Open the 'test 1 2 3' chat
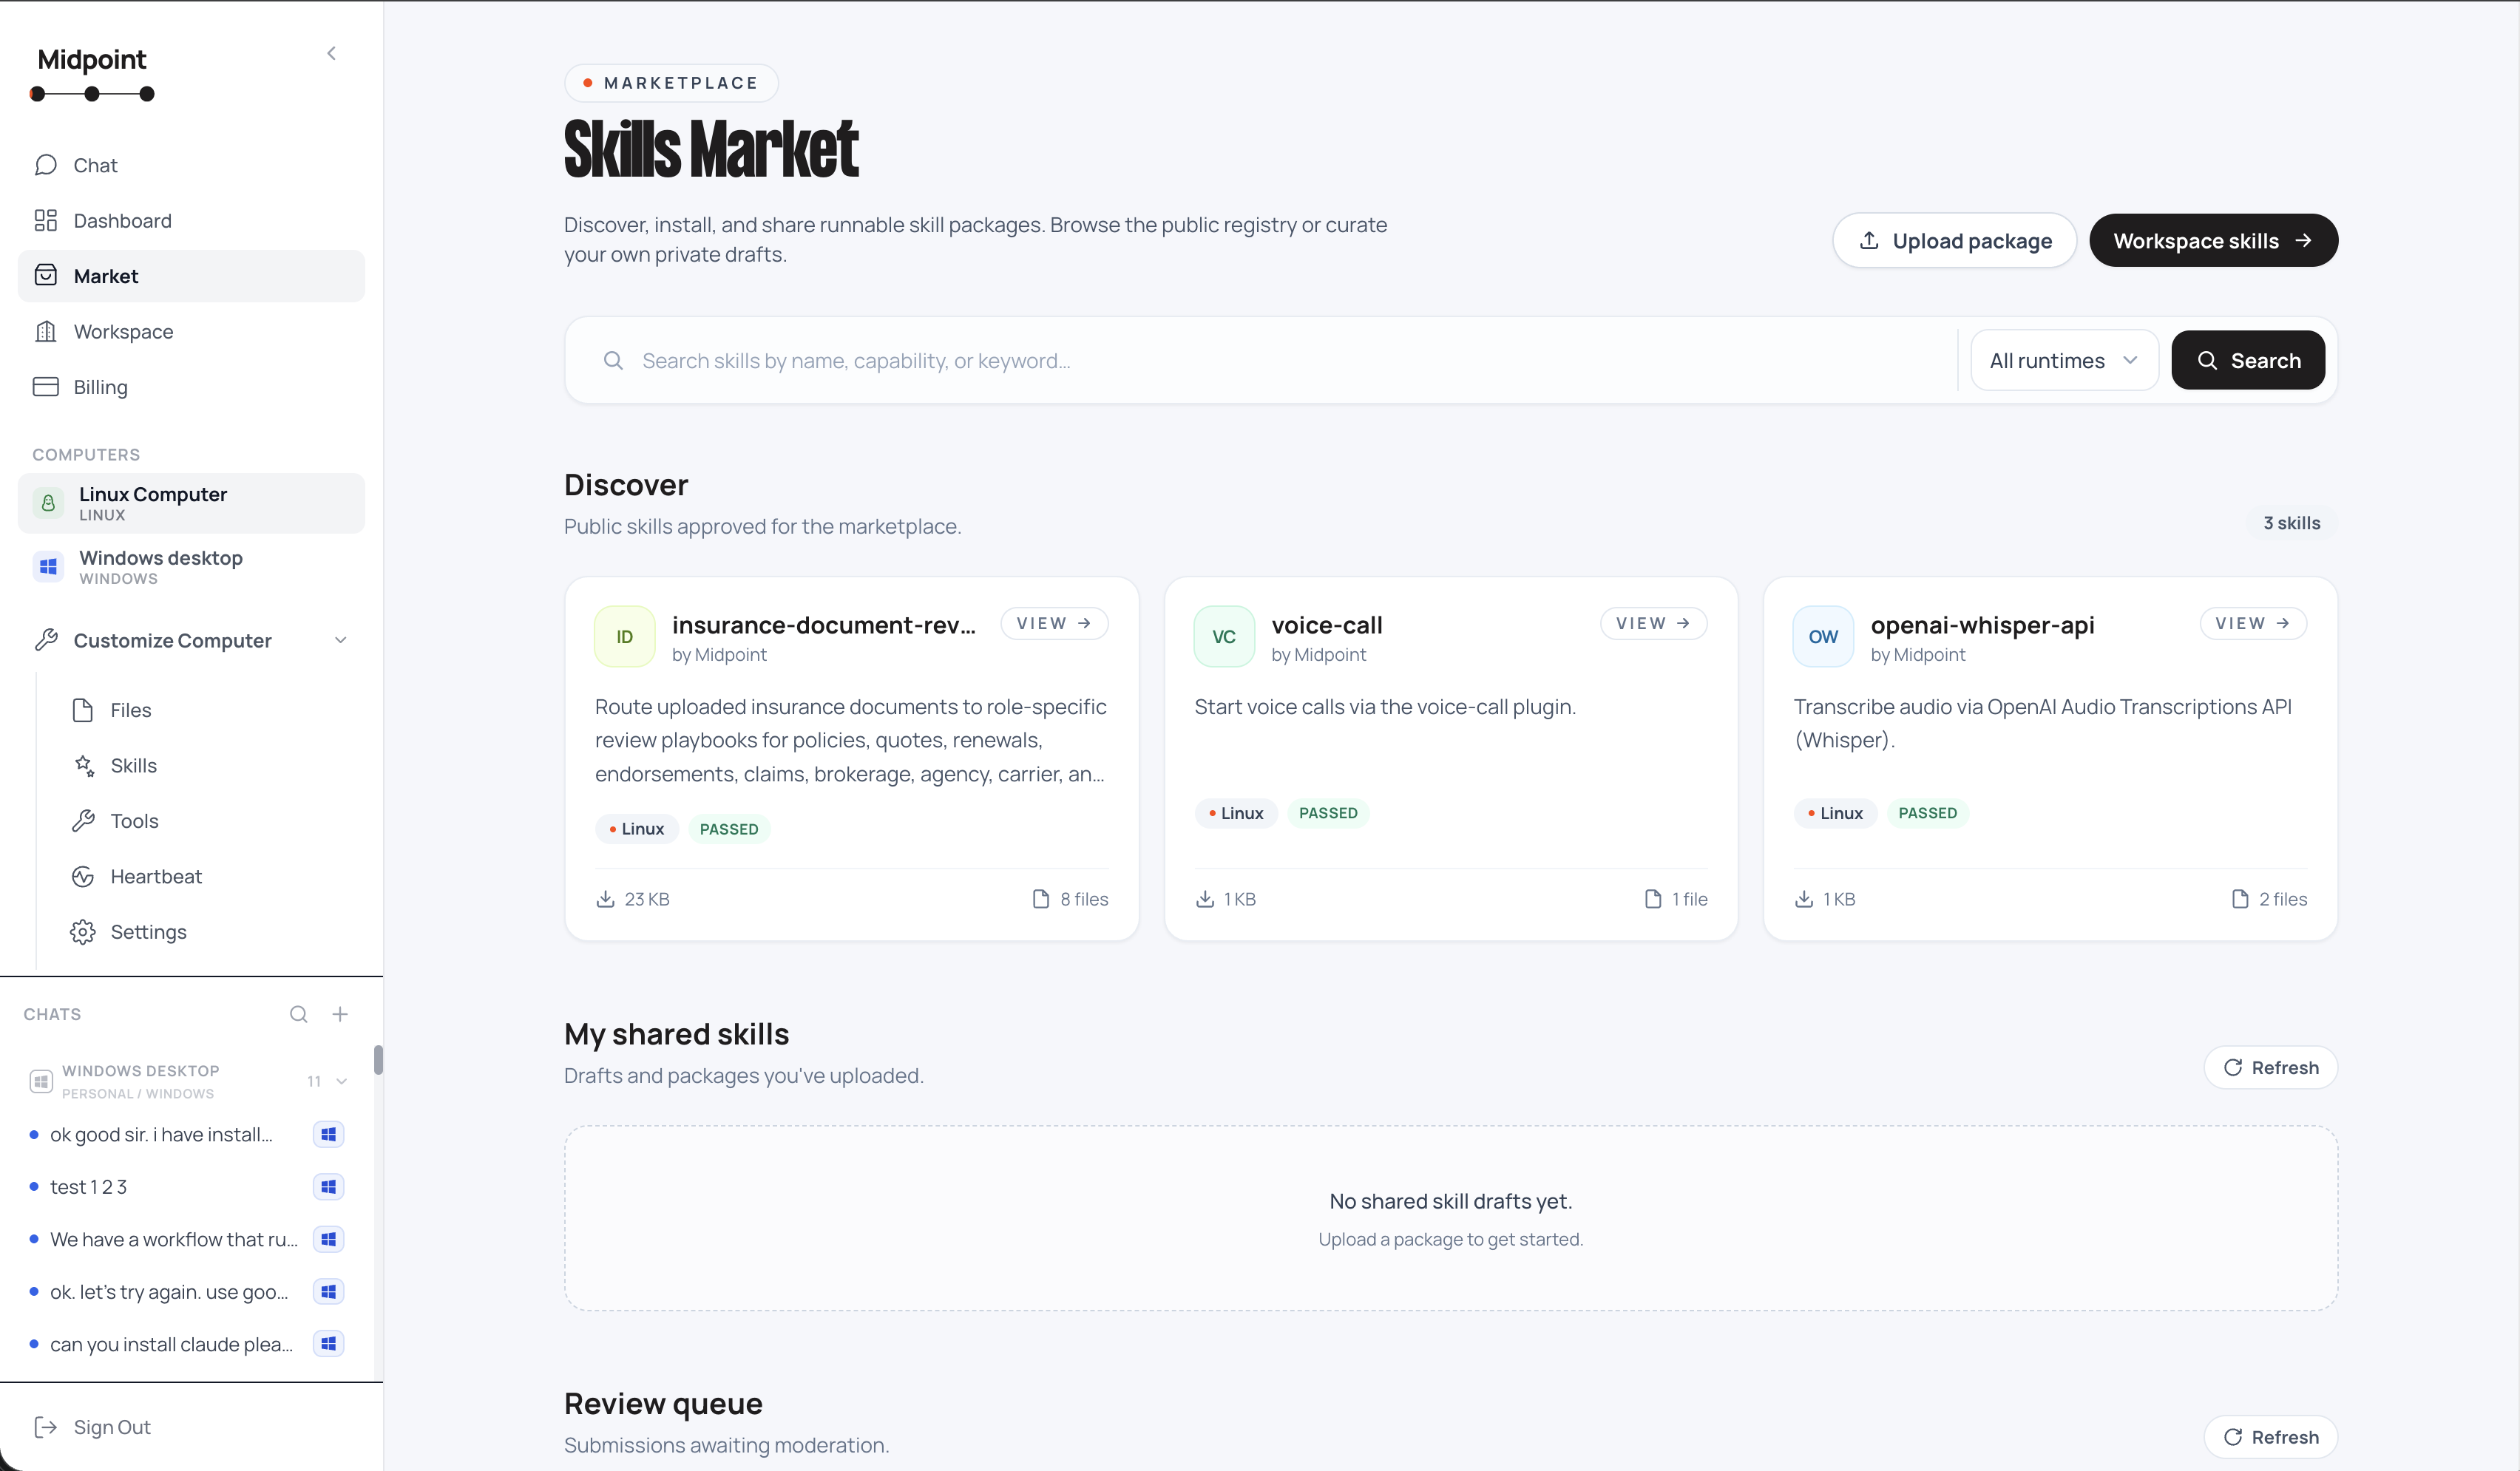This screenshot has width=2520, height=1471. click(88, 1187)
